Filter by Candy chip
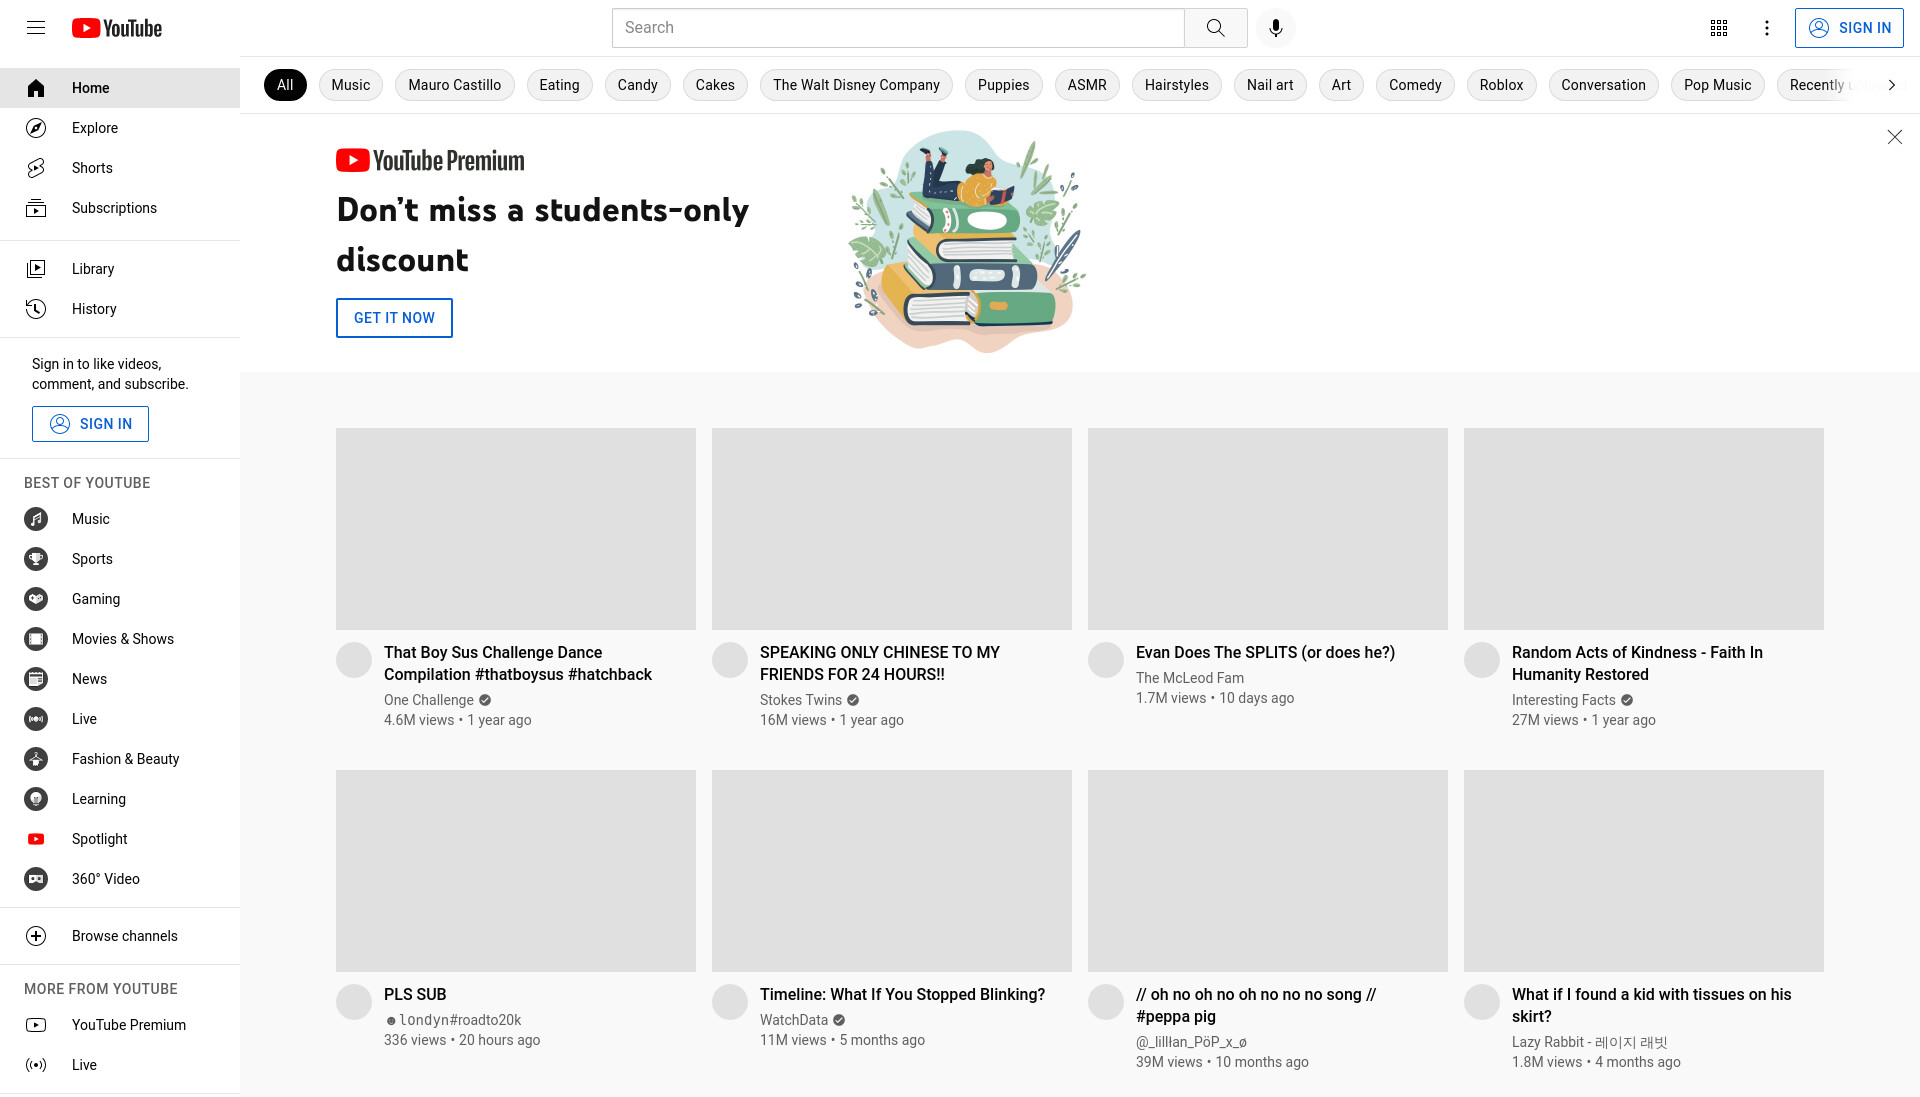The height and width of the screenshot is (1097, 1920). click(x=638, y=85)
